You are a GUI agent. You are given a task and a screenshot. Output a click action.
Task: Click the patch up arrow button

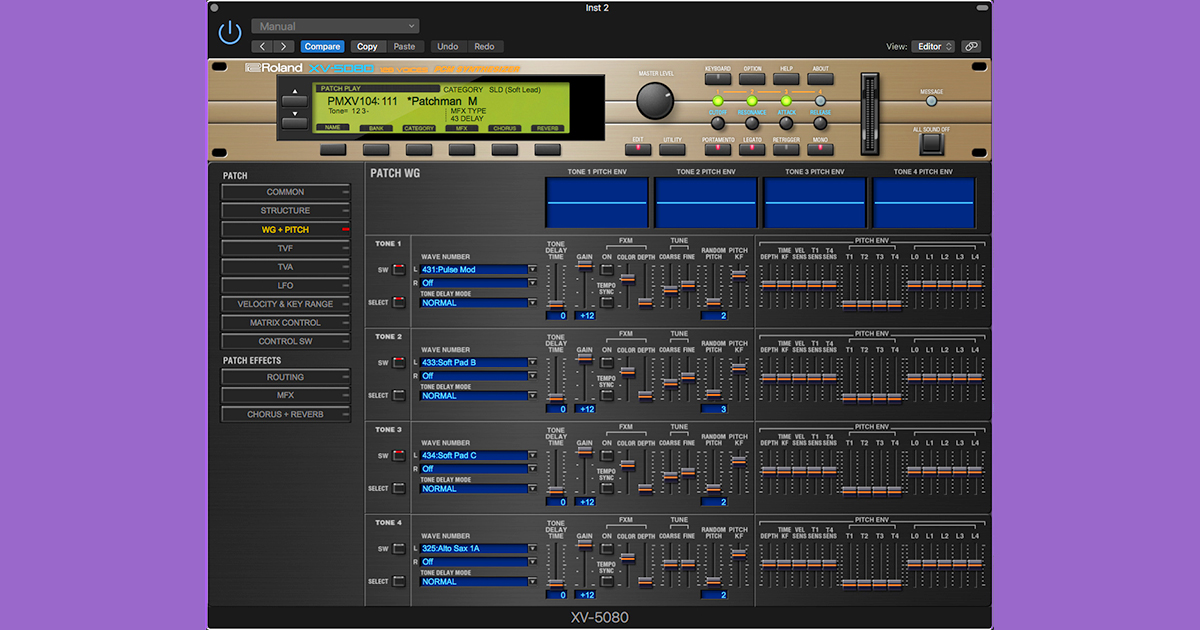[294, 100]
